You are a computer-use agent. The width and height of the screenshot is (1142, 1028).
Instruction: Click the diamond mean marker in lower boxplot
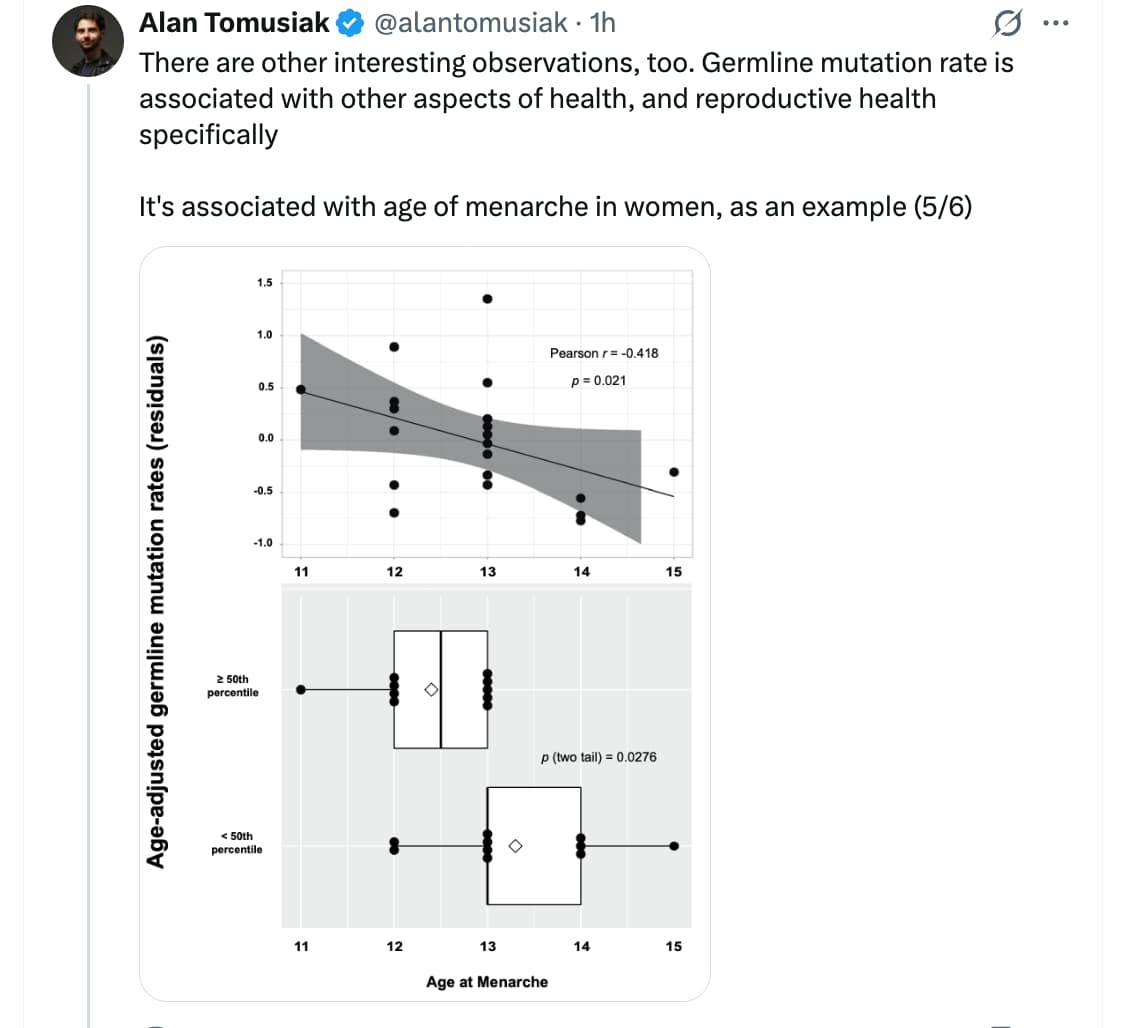(515, 846)
